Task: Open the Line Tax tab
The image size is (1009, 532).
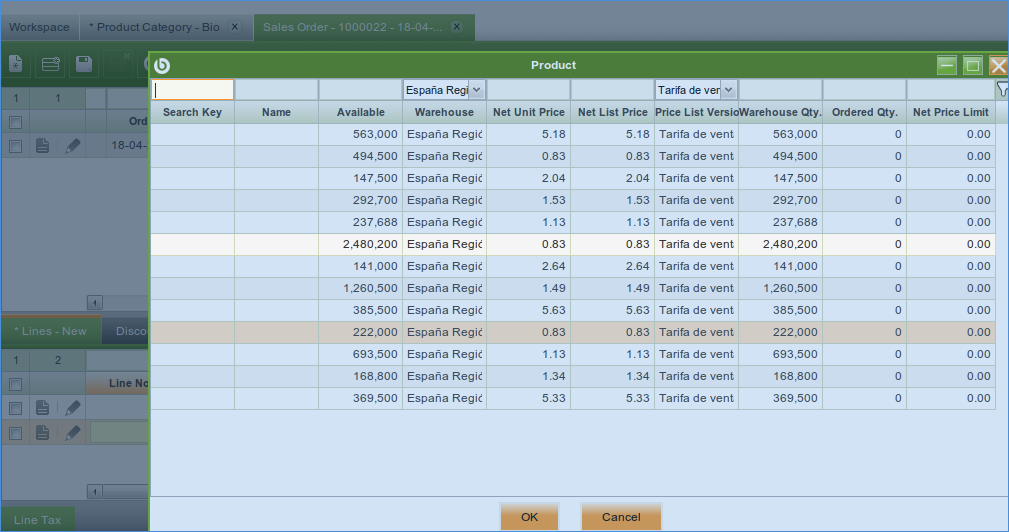Action: 38,520
